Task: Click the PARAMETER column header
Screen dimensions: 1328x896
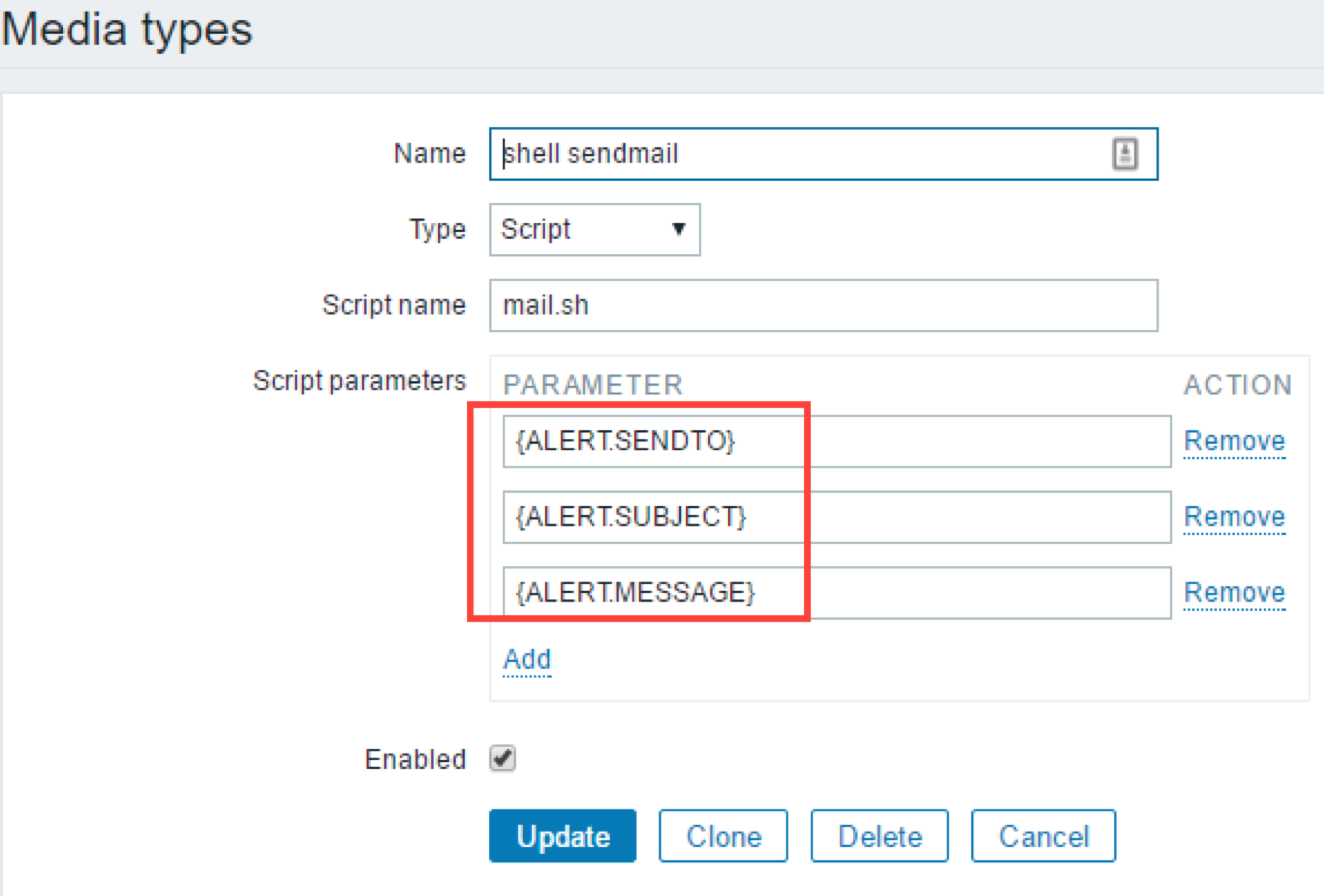Action: pyautogui.click(x=592, y=385)
